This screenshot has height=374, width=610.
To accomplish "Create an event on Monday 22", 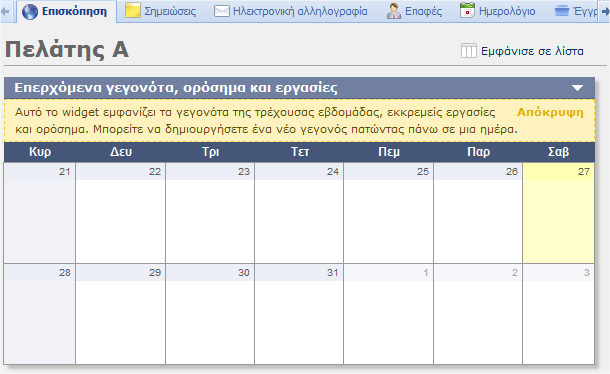I will tap(120, 213).
